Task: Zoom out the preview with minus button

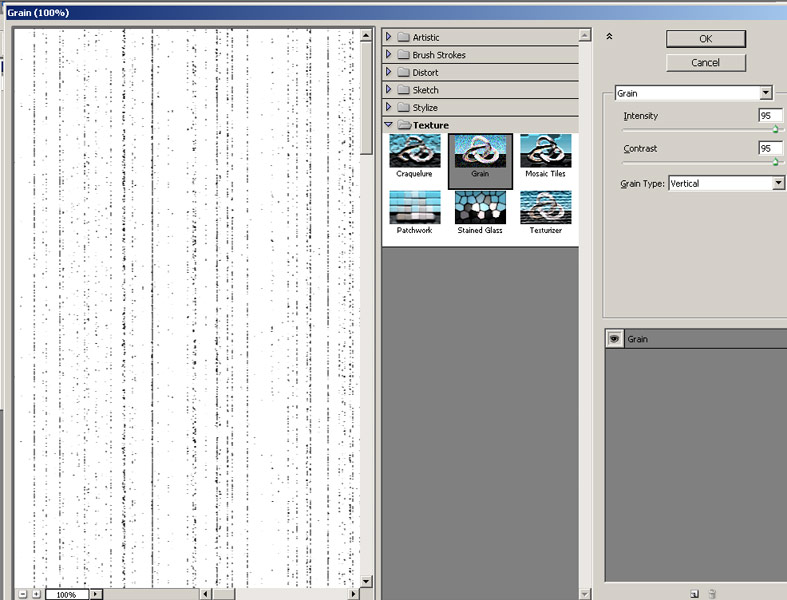Action: [23, 594]
